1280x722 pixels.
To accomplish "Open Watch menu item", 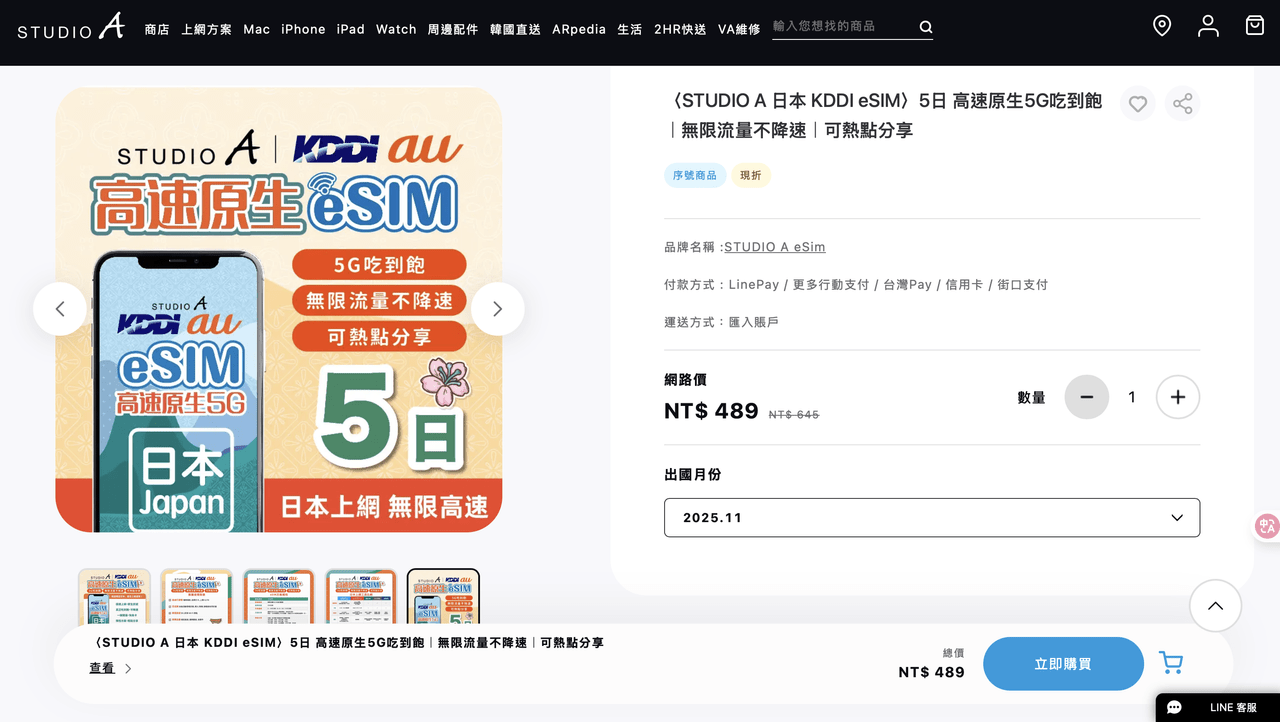I will coord(396,29).
